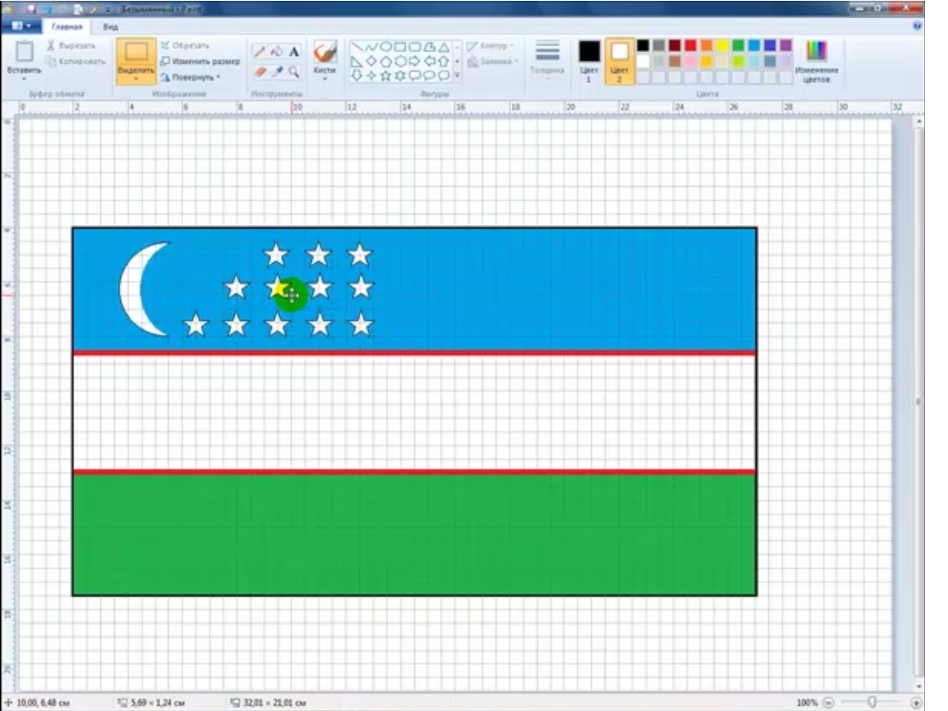Pick the pink color swatch

690,61
